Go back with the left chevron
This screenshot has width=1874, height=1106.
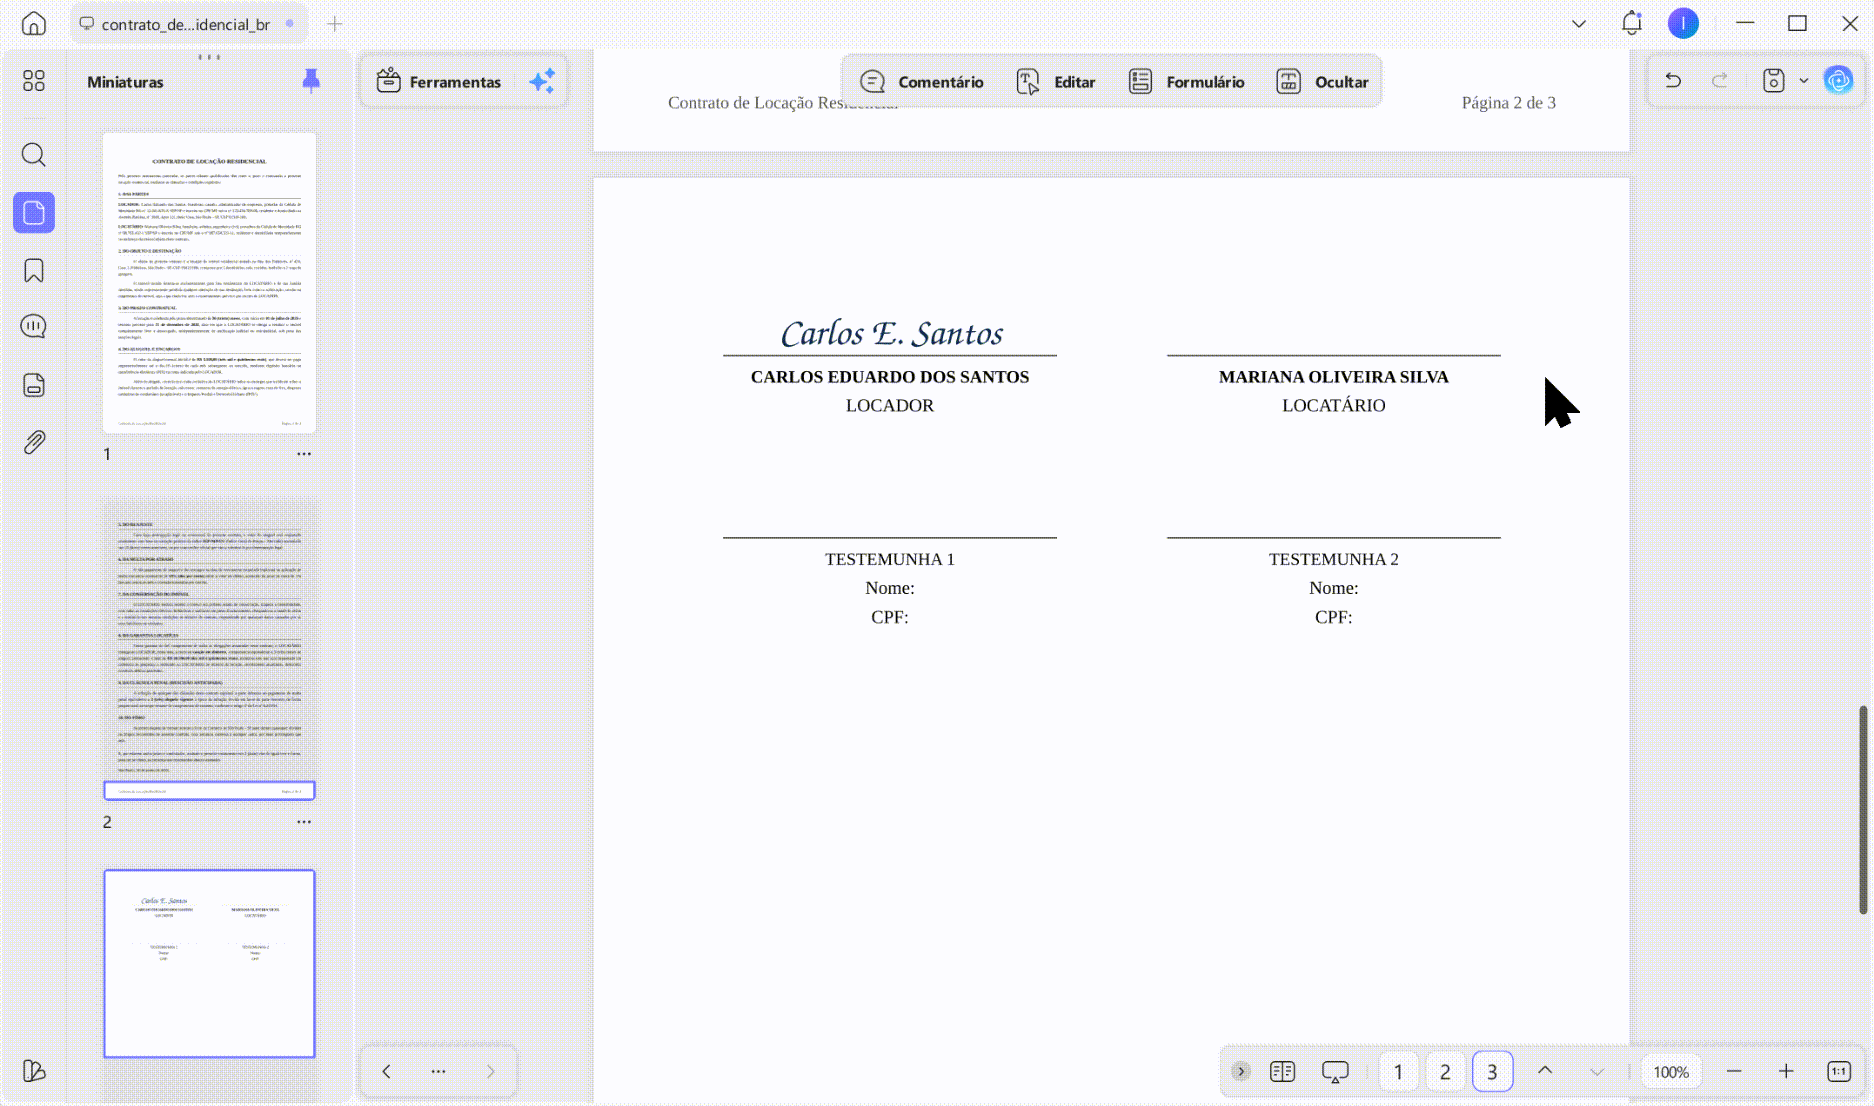click(x=386, y=1071)
